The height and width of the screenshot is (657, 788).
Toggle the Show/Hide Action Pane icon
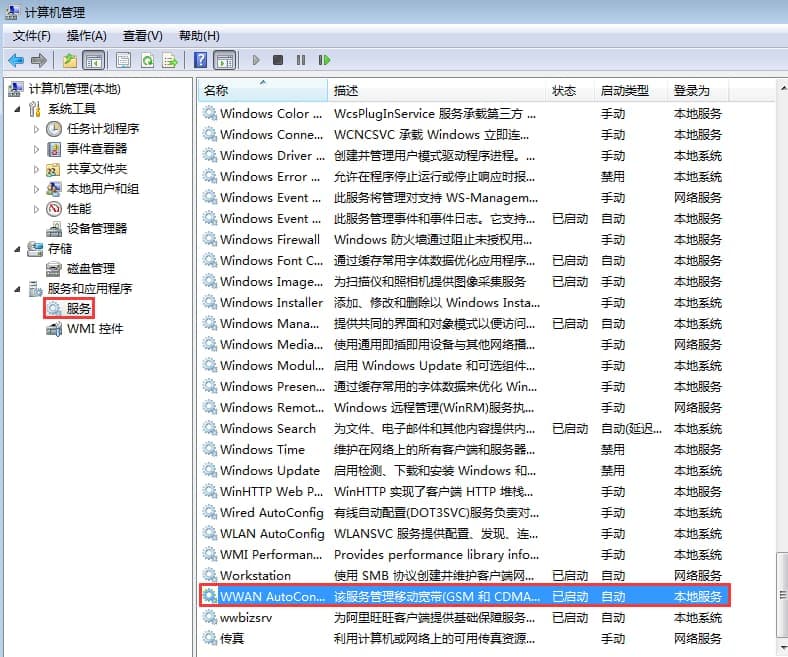click(x=225, y=60)
